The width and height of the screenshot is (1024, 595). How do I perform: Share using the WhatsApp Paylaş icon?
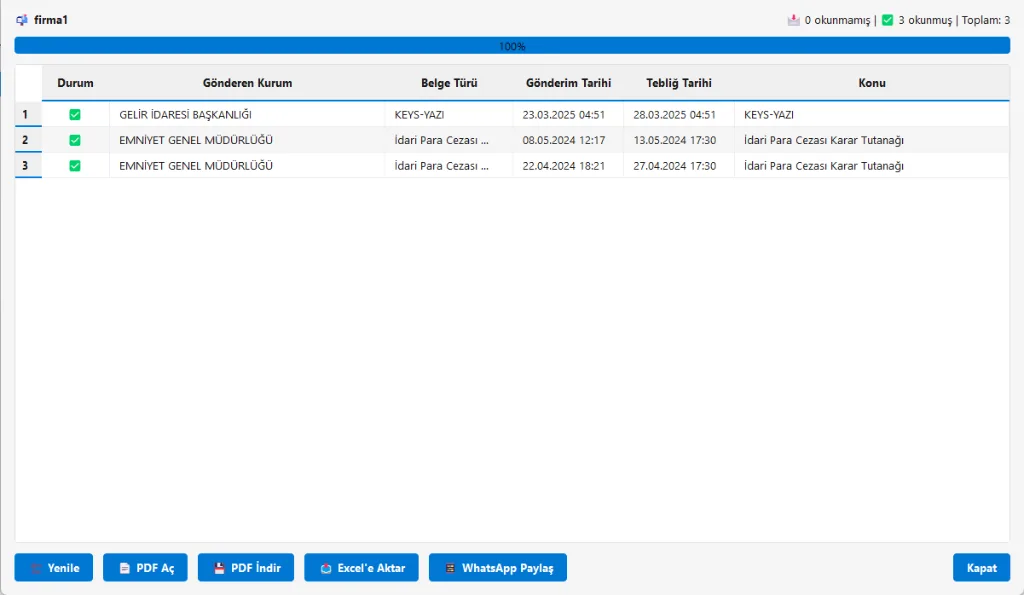click(x=450, y=568)
